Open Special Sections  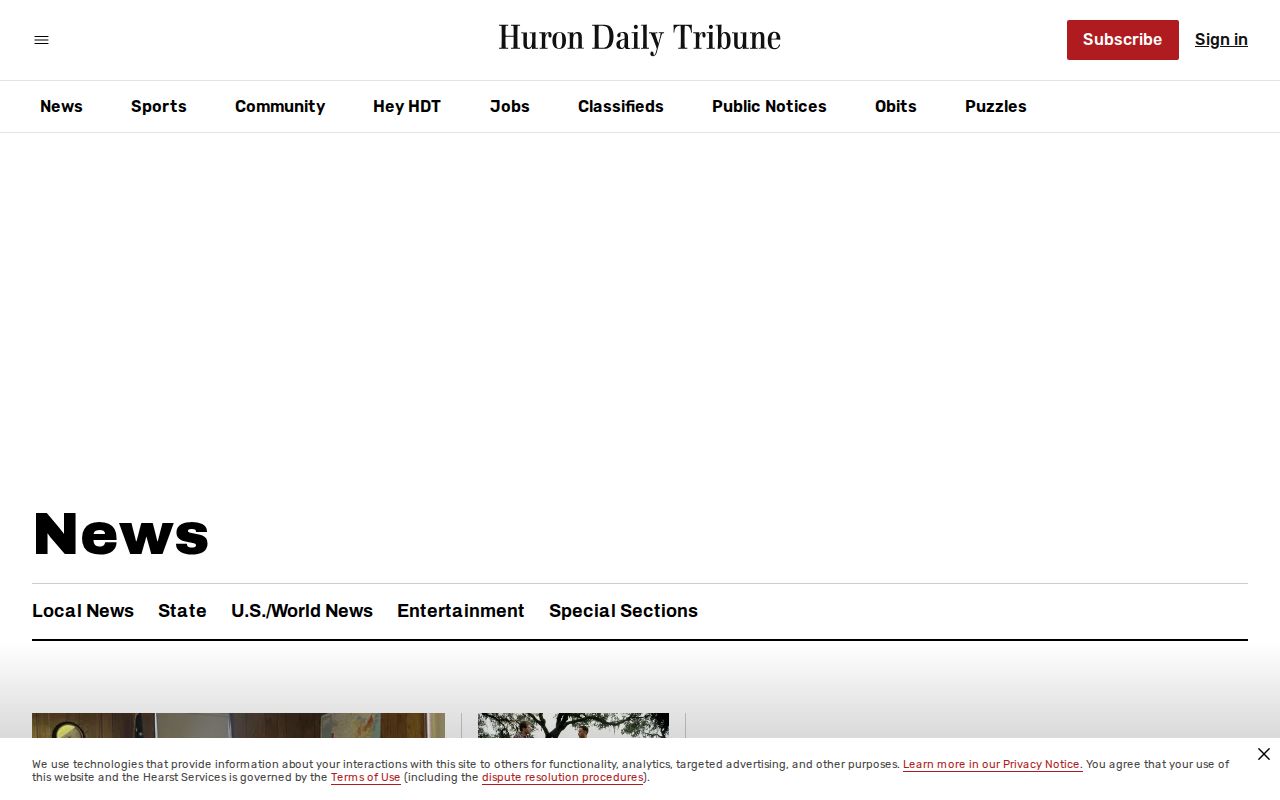click(623, 611)
